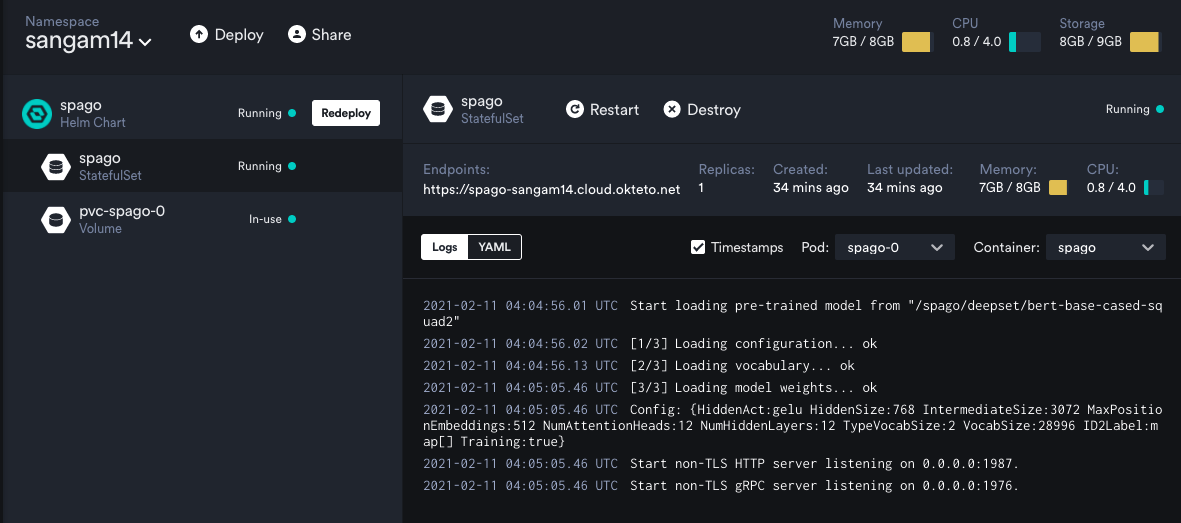Click the HTTP server listening on 0.0.0.0:1987 log line

(721, 463)
